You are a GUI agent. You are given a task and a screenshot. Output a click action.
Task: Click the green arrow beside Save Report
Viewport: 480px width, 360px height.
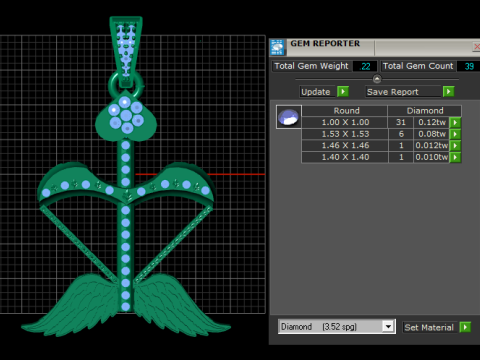pyautogui.click(x=448, y=91)
